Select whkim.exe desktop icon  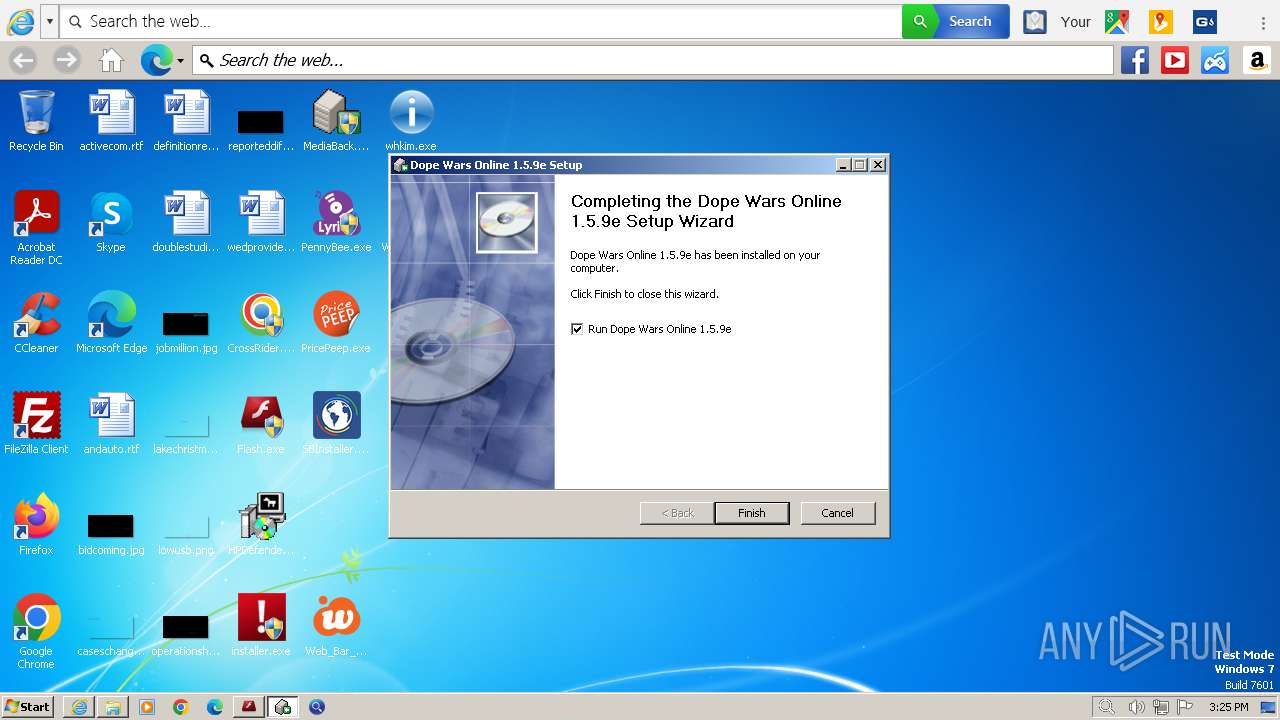coord(411,120)
